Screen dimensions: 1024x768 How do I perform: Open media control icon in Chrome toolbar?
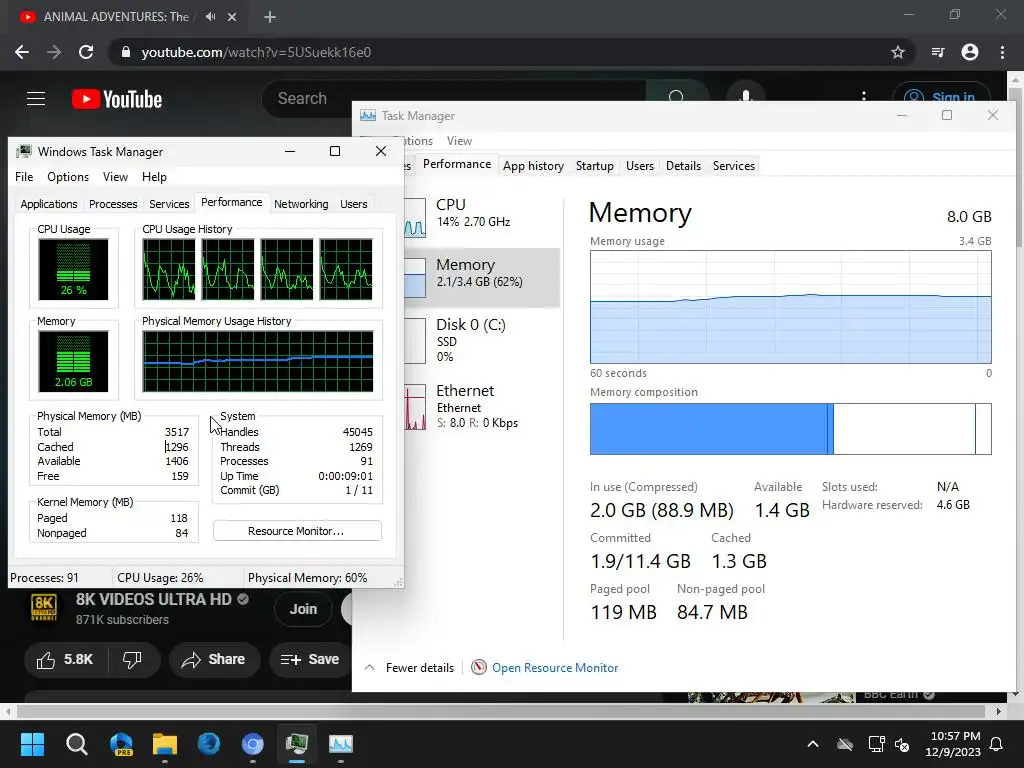938,52
